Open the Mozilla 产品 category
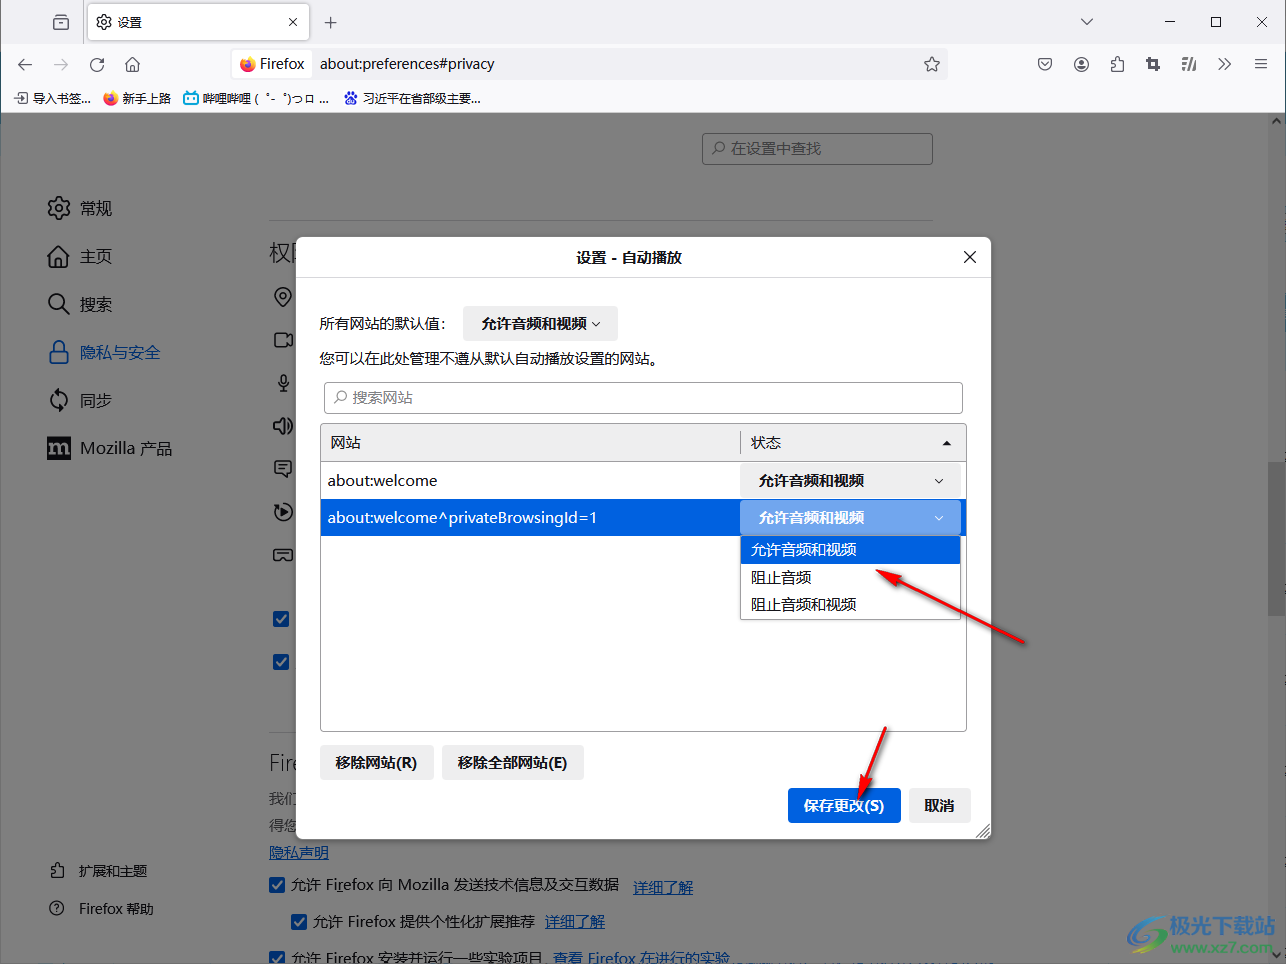1286x964 pixels. [110, 448]
